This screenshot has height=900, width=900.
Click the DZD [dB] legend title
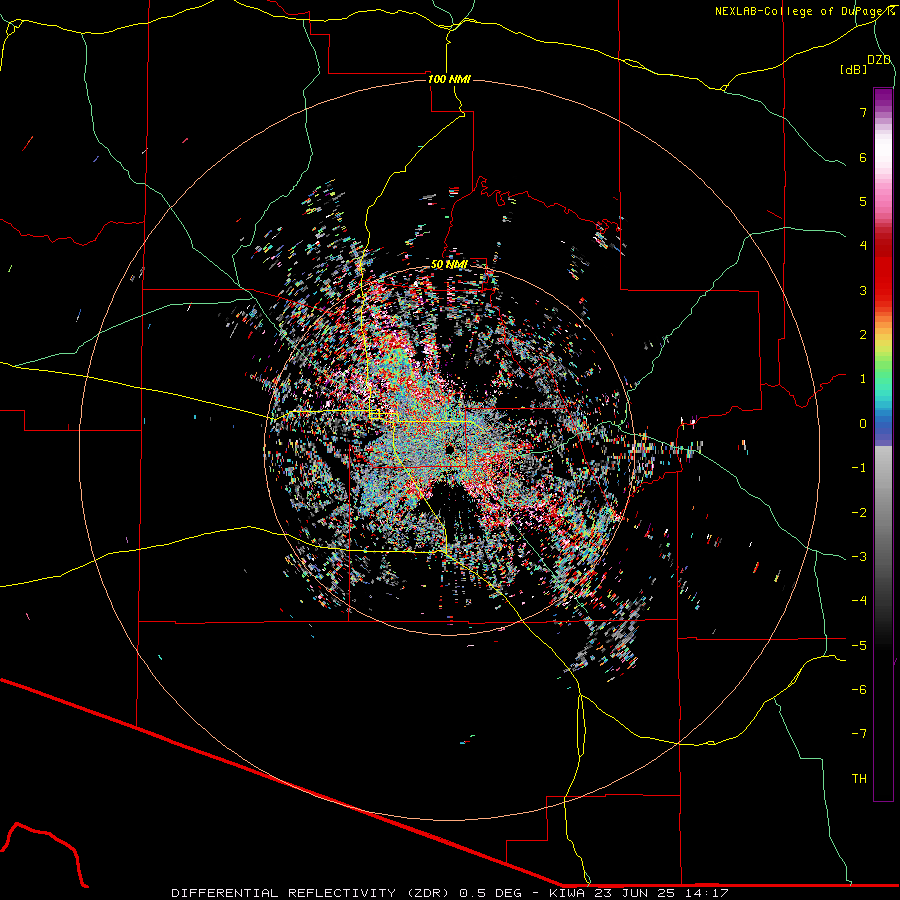pyautogui.click(x=866, y=64)
